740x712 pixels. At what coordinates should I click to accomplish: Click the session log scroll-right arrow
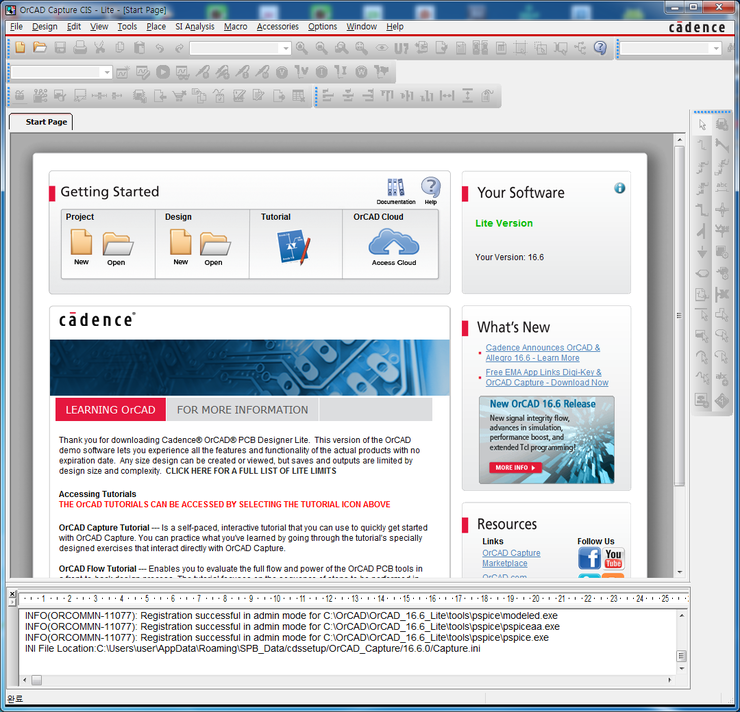tap(670, 680)
